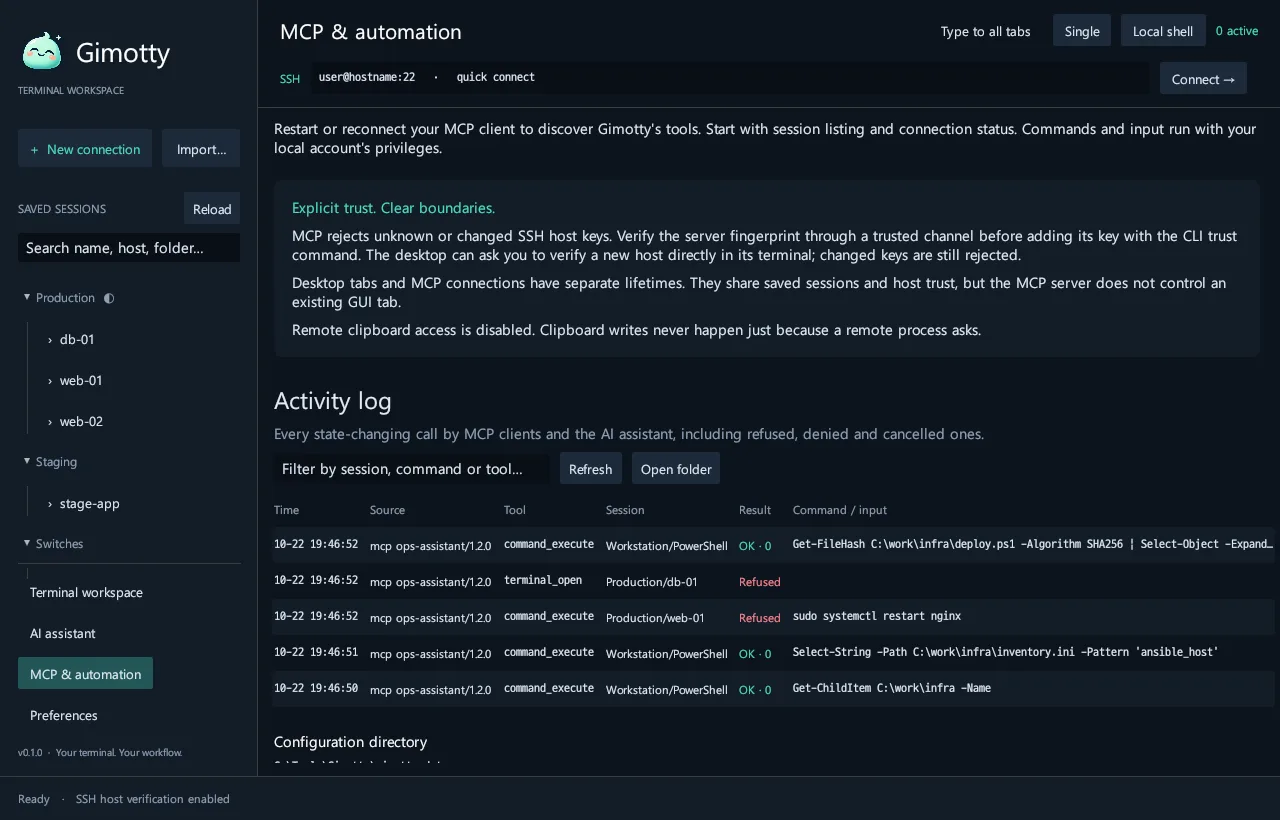Click the Time column header
Image resolution: width=1280 pixels, height=820 pixels.
(x=286, y=510)
